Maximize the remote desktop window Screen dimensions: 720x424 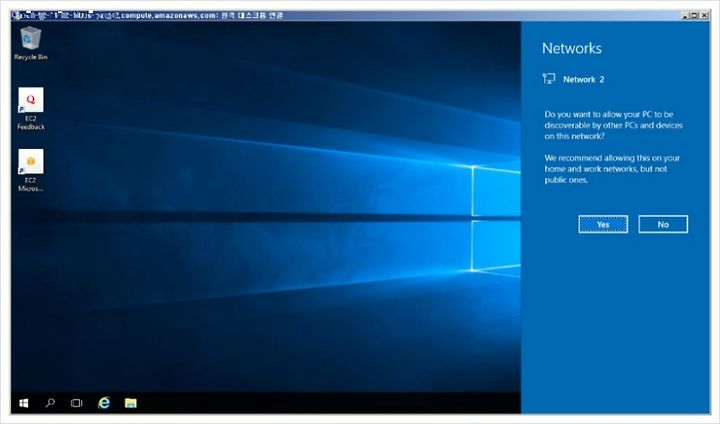pos(695,16)
